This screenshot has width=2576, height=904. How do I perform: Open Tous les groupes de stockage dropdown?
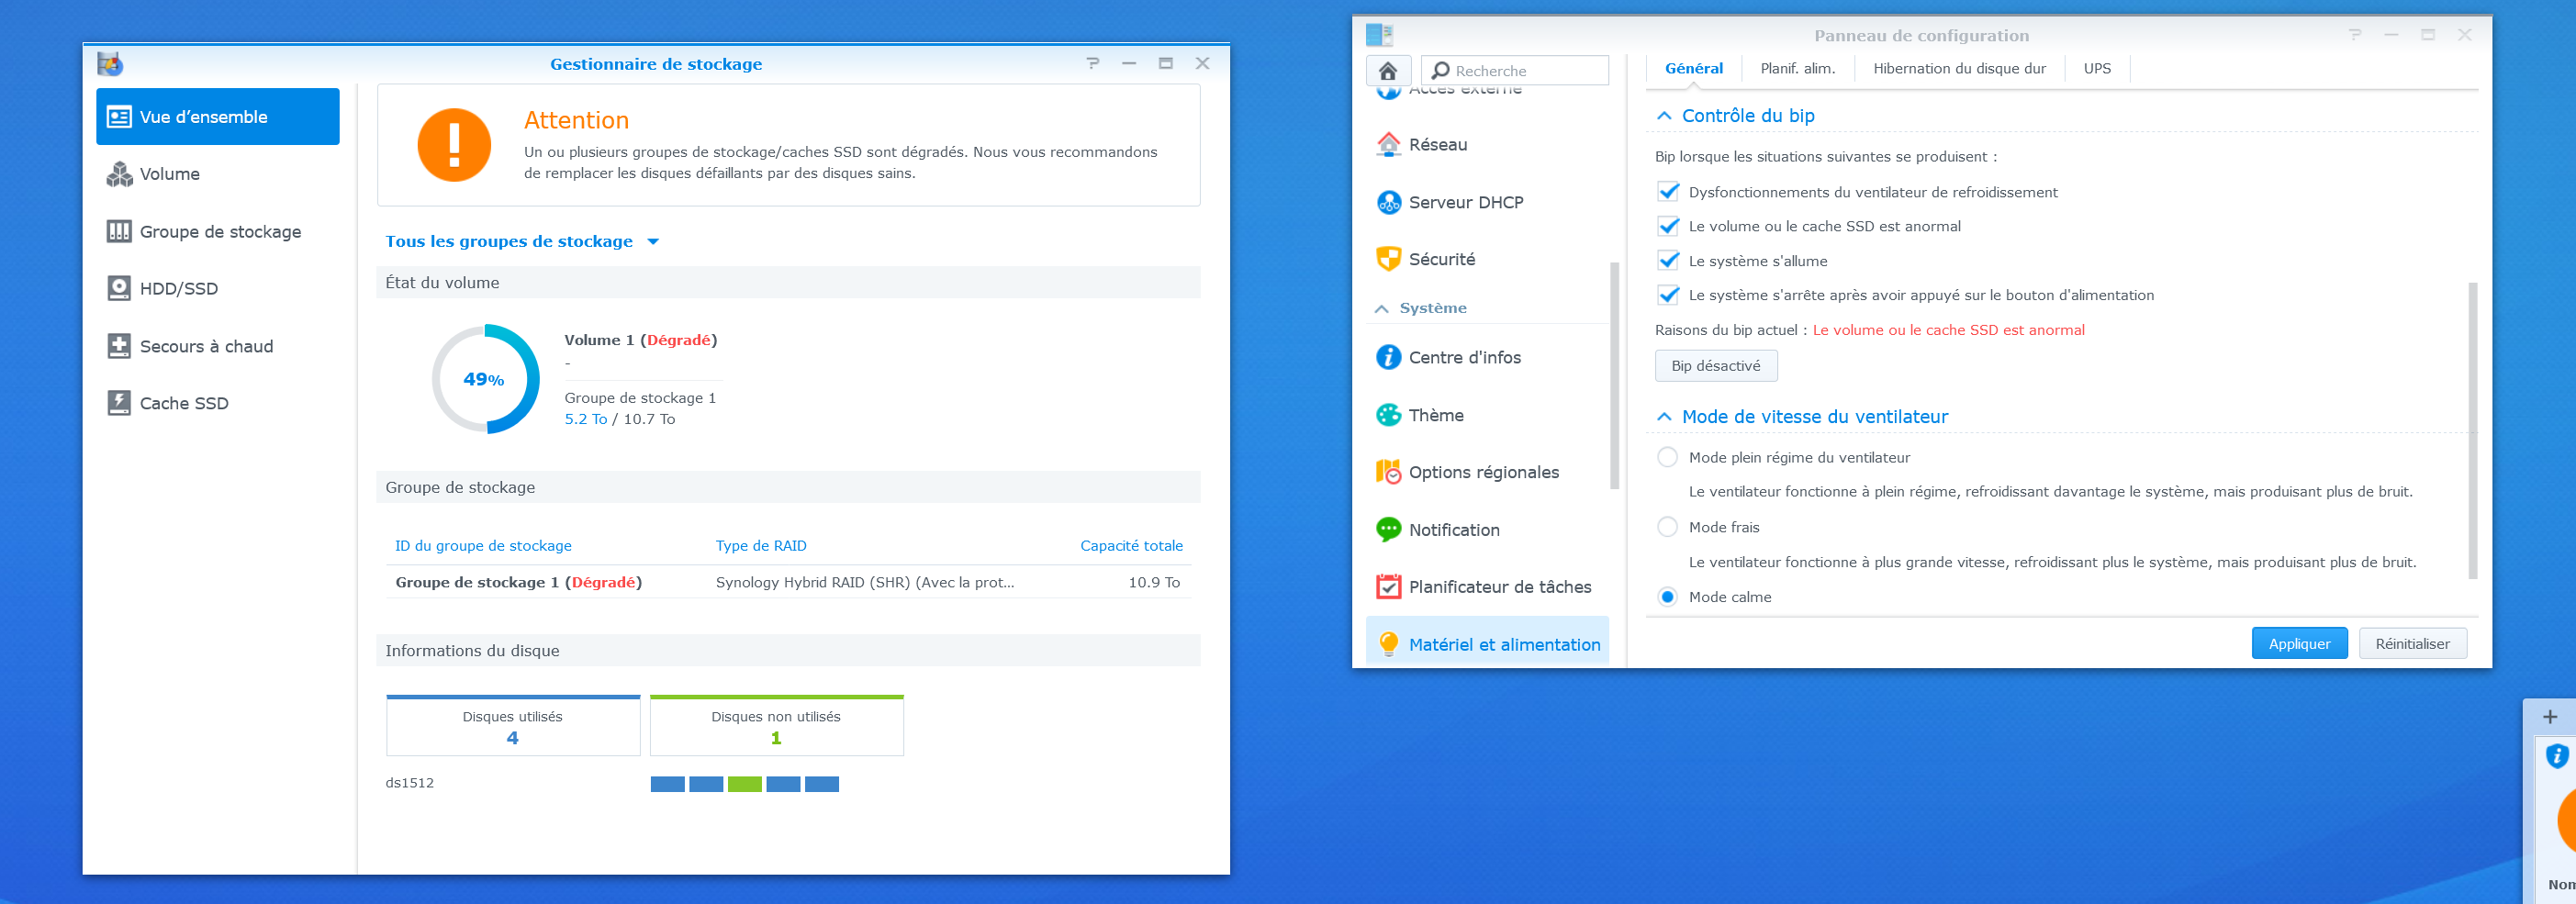522,241
